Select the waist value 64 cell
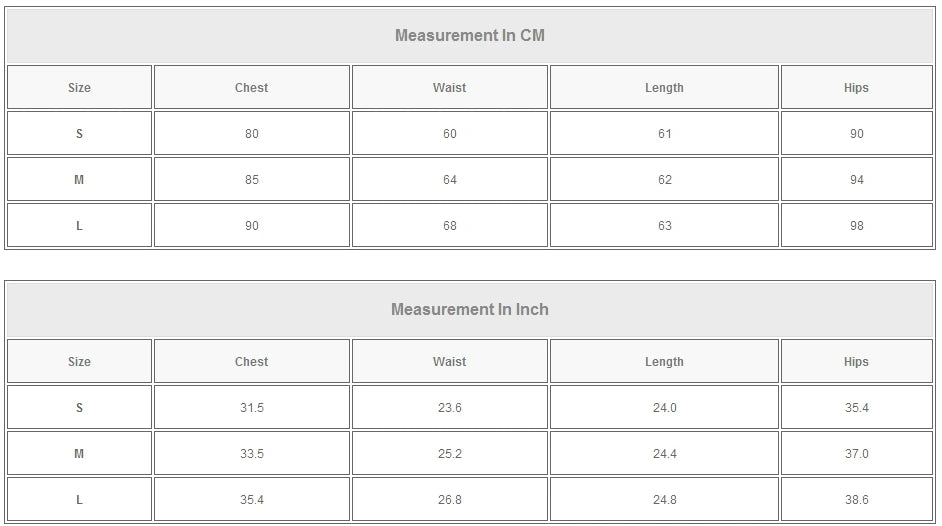Image resolution: width=942 pixels, height=526 pixels. pyautogui.click(x=449, y=180)
